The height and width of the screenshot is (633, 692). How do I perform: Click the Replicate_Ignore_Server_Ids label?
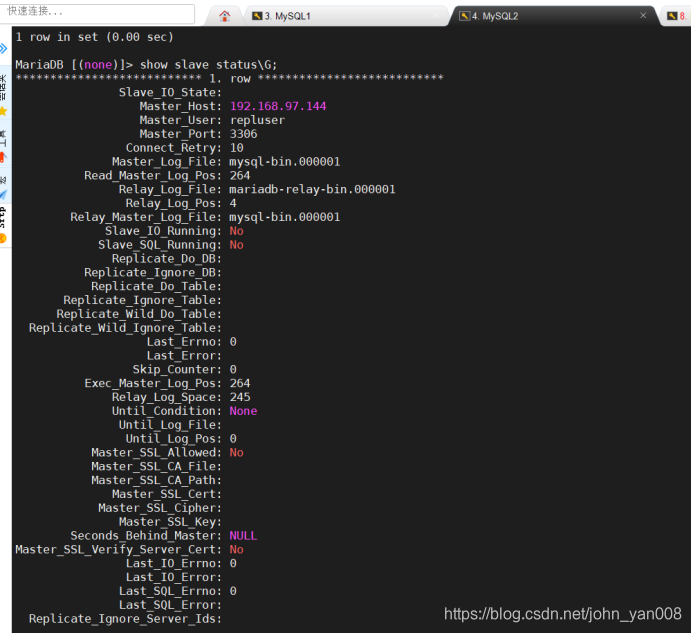[125, 619]
